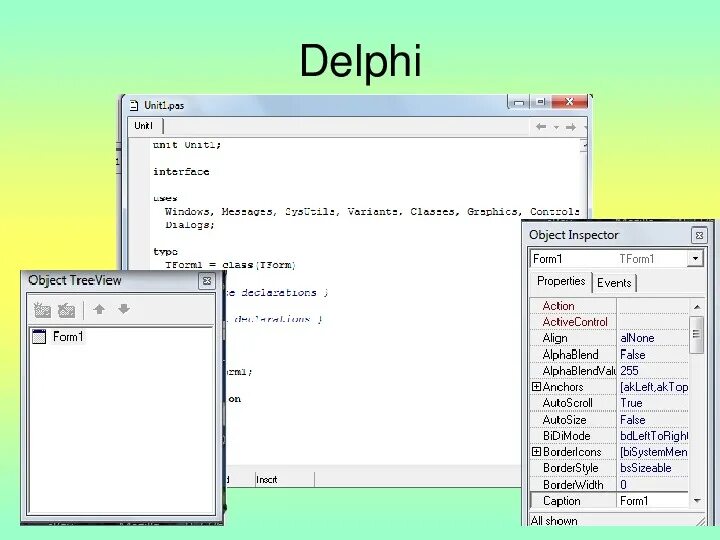Click the first new-item icon in Object TreeView toolbar

(42, 310)
